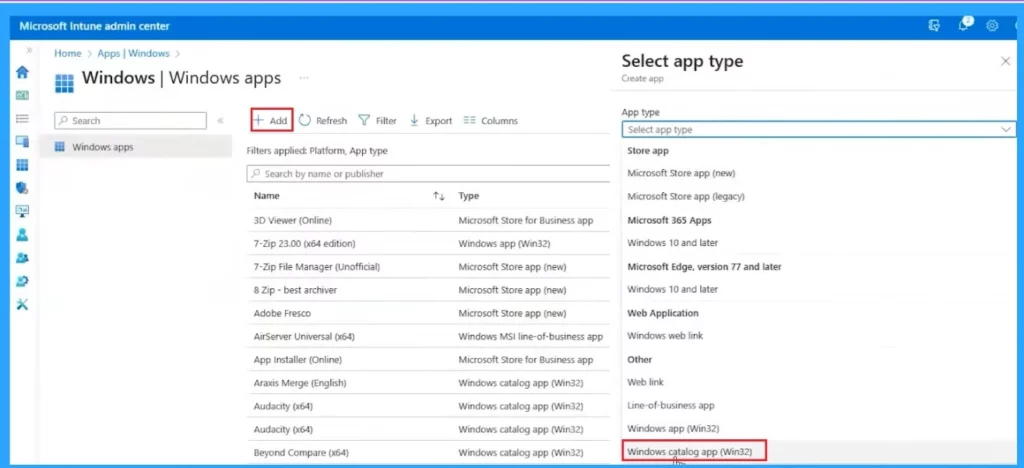The height and width of the screenshot is (468, 1024).
Task: Open Reports monitor icon in sidebar
Action: pyautogui.click(x=22, y=211)
